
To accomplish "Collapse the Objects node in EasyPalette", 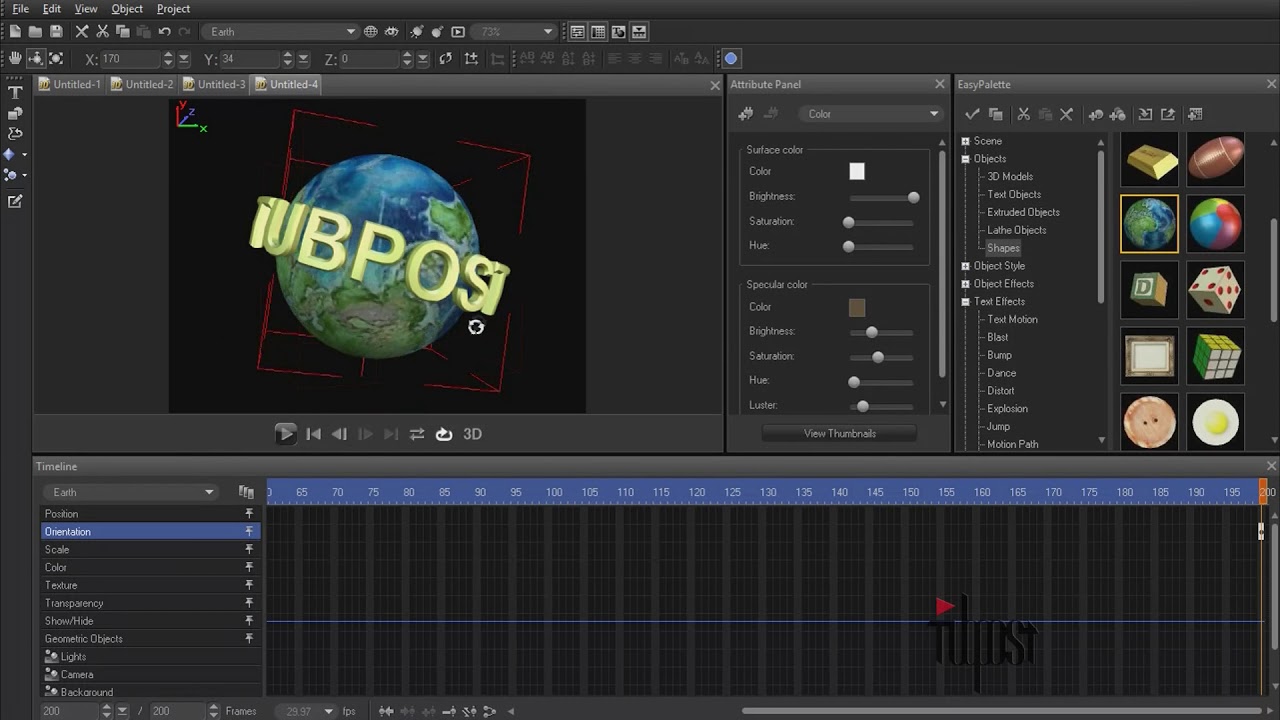I will point(966,159).
